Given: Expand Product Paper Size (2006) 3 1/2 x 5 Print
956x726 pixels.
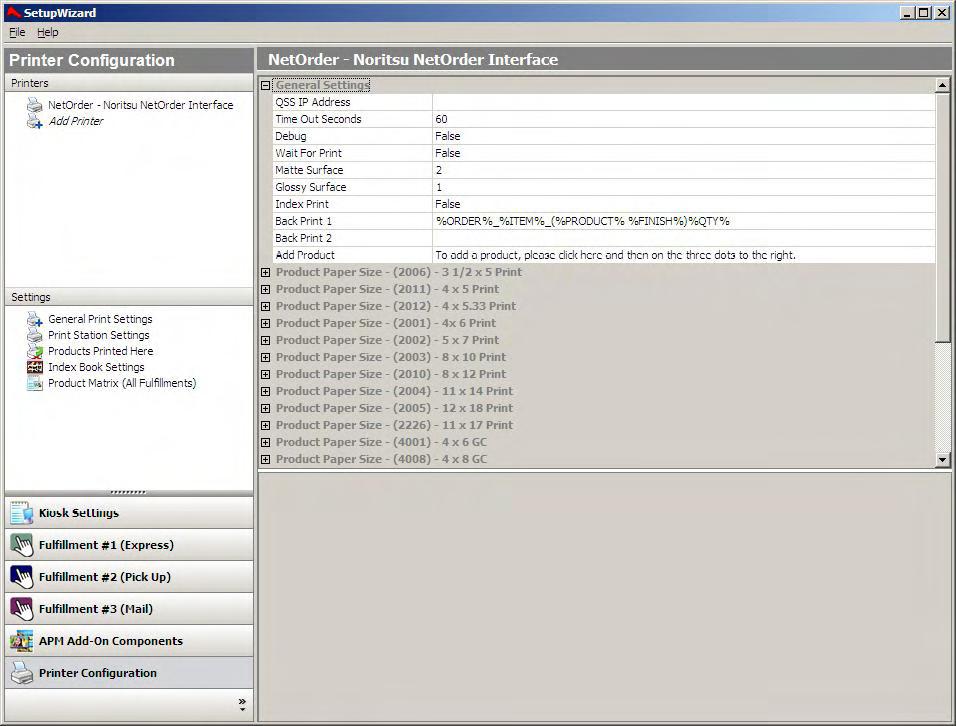Looking at the screenshot, I should tap(265, 272).
